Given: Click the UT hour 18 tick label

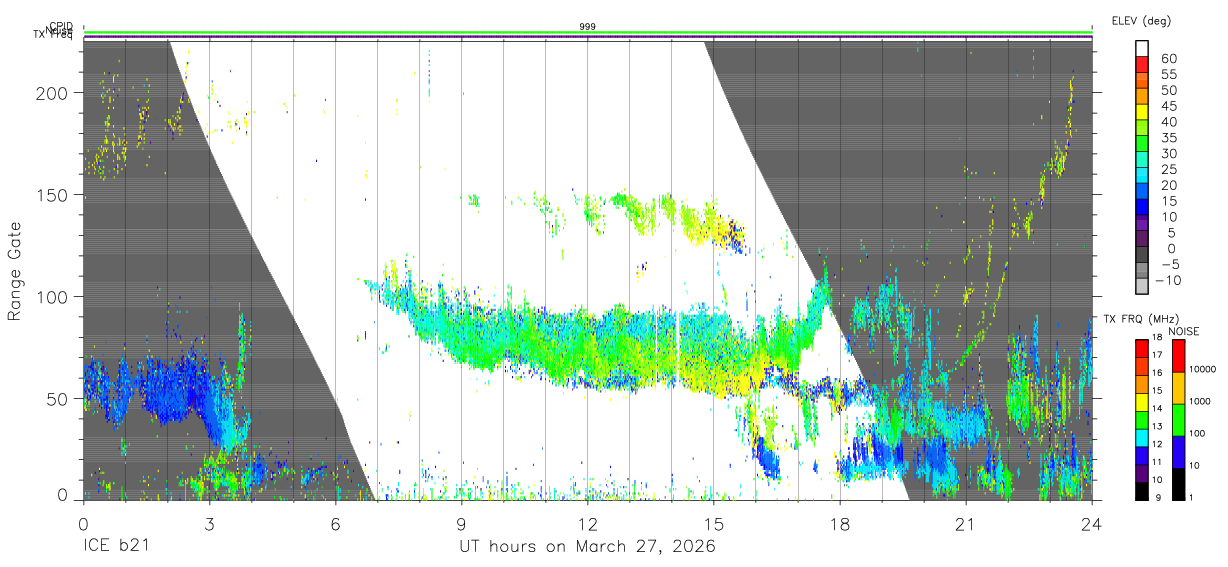Looking at the screenshot, I should [x=840, y=523].
